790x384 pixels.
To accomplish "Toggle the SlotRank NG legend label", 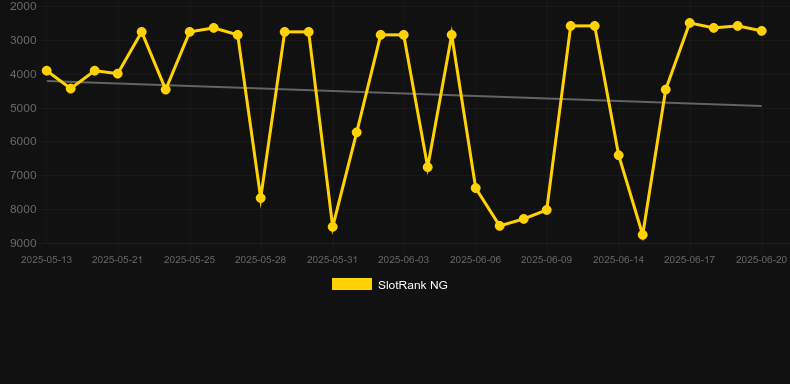I will 413,285.
